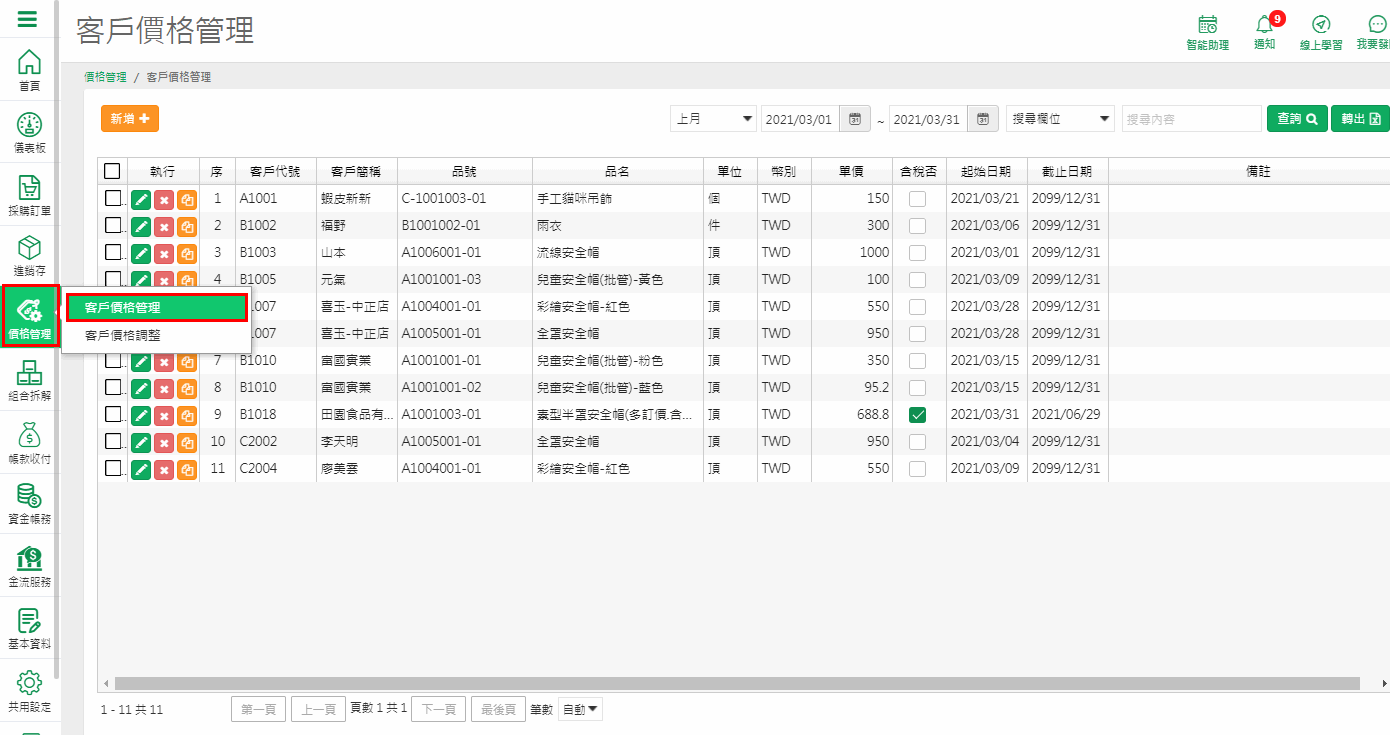1390x735 pixels.
Task: Open 組合拆解 in the sidebar
Action: [30, 380]
